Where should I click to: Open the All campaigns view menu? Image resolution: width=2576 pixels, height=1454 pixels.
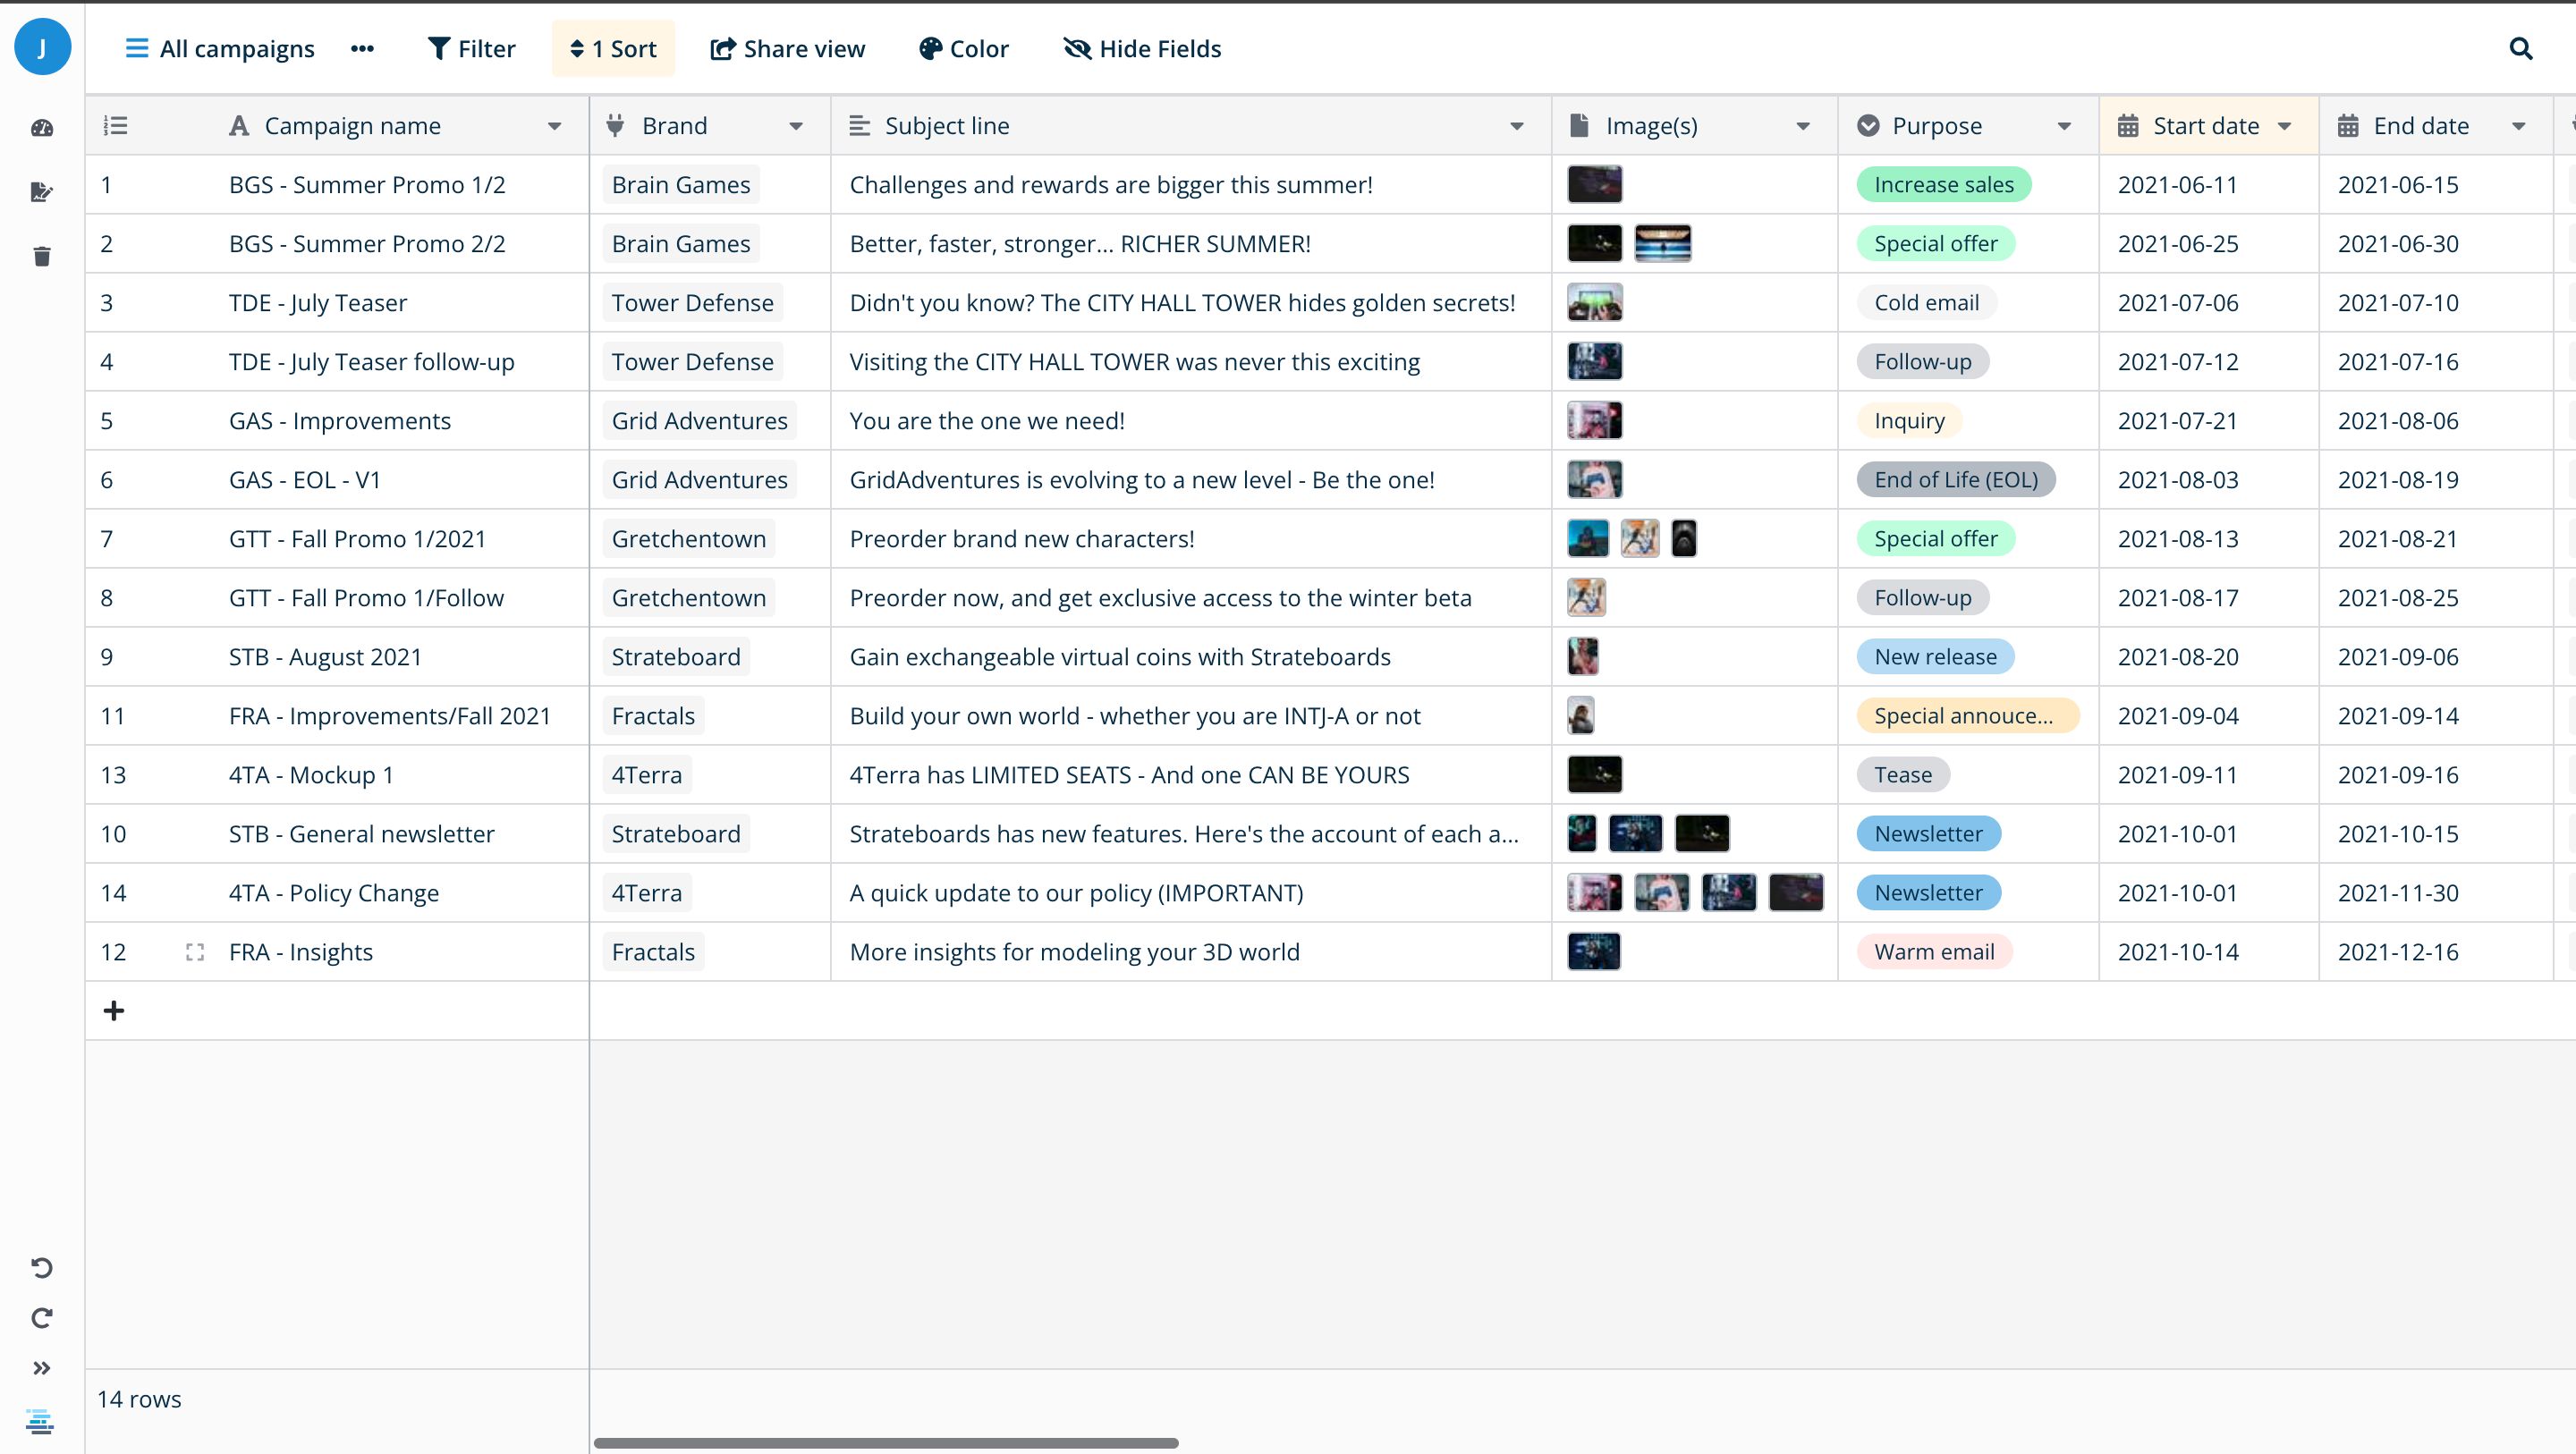[219, 48]
